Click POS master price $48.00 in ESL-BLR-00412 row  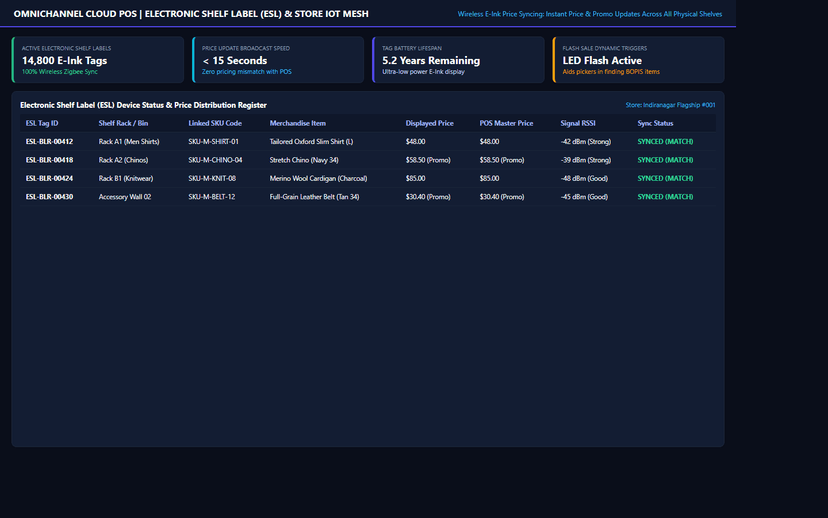click(x=489, y=142)
